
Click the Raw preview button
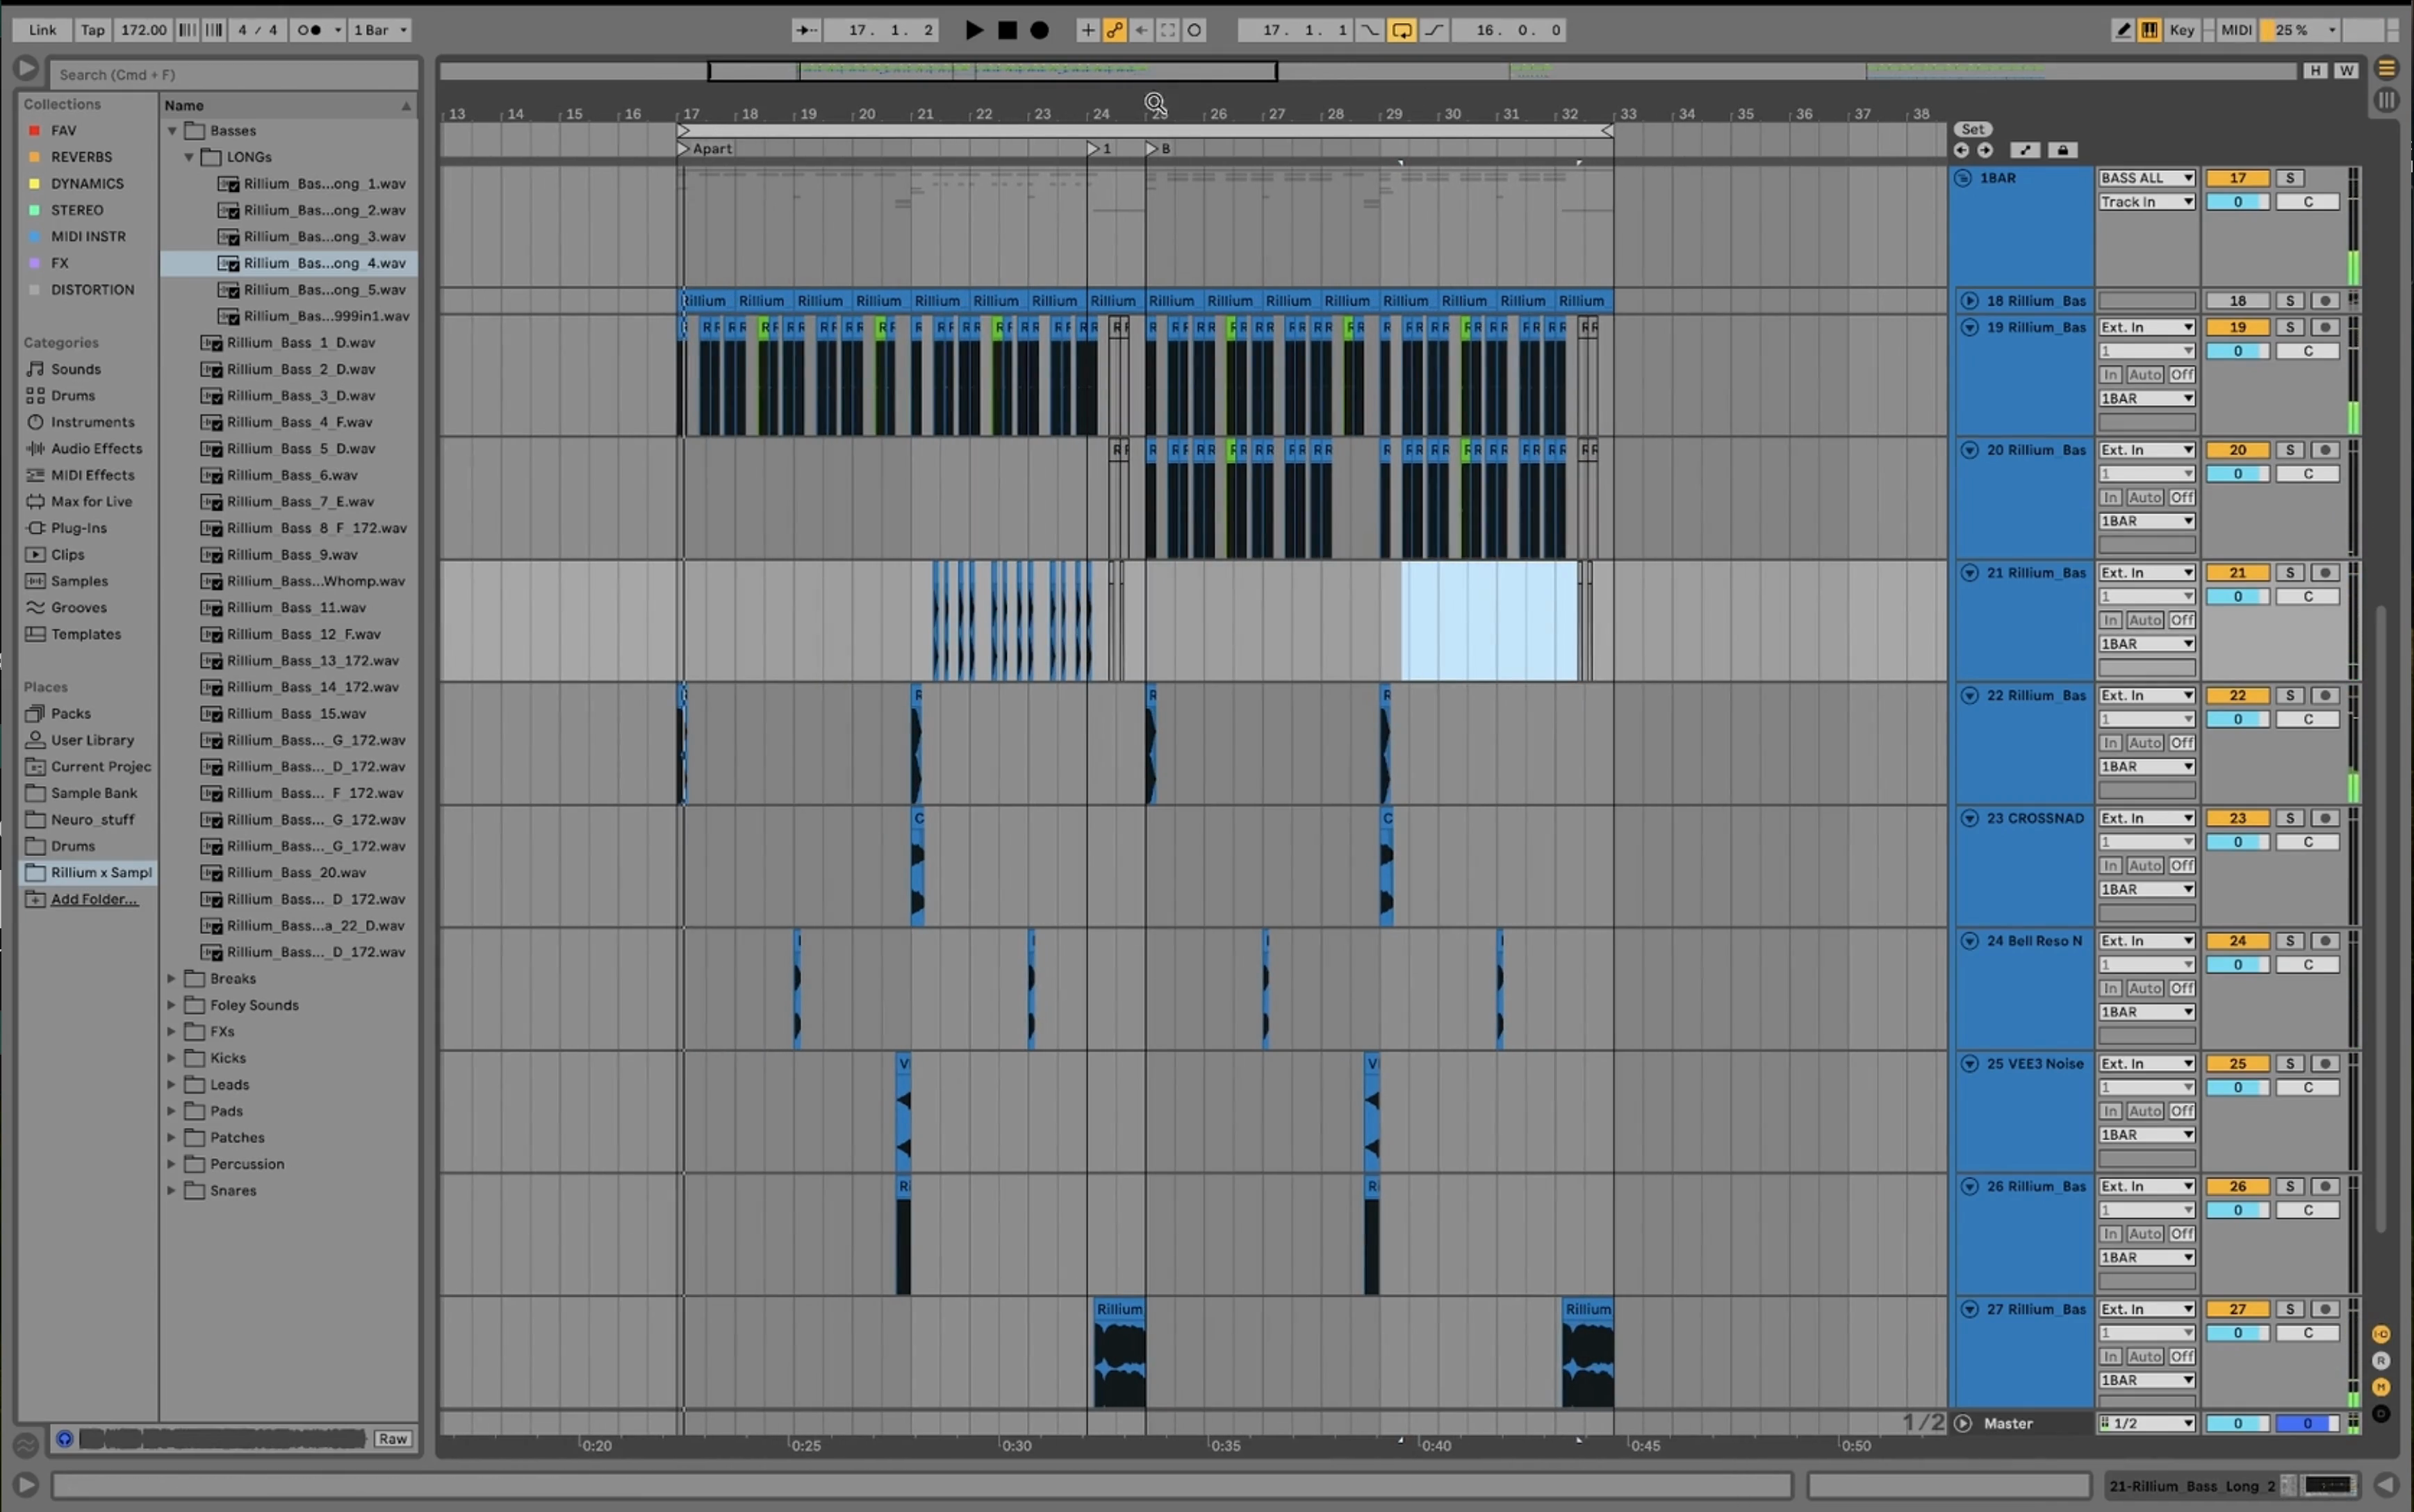[x=392, y=1439]
